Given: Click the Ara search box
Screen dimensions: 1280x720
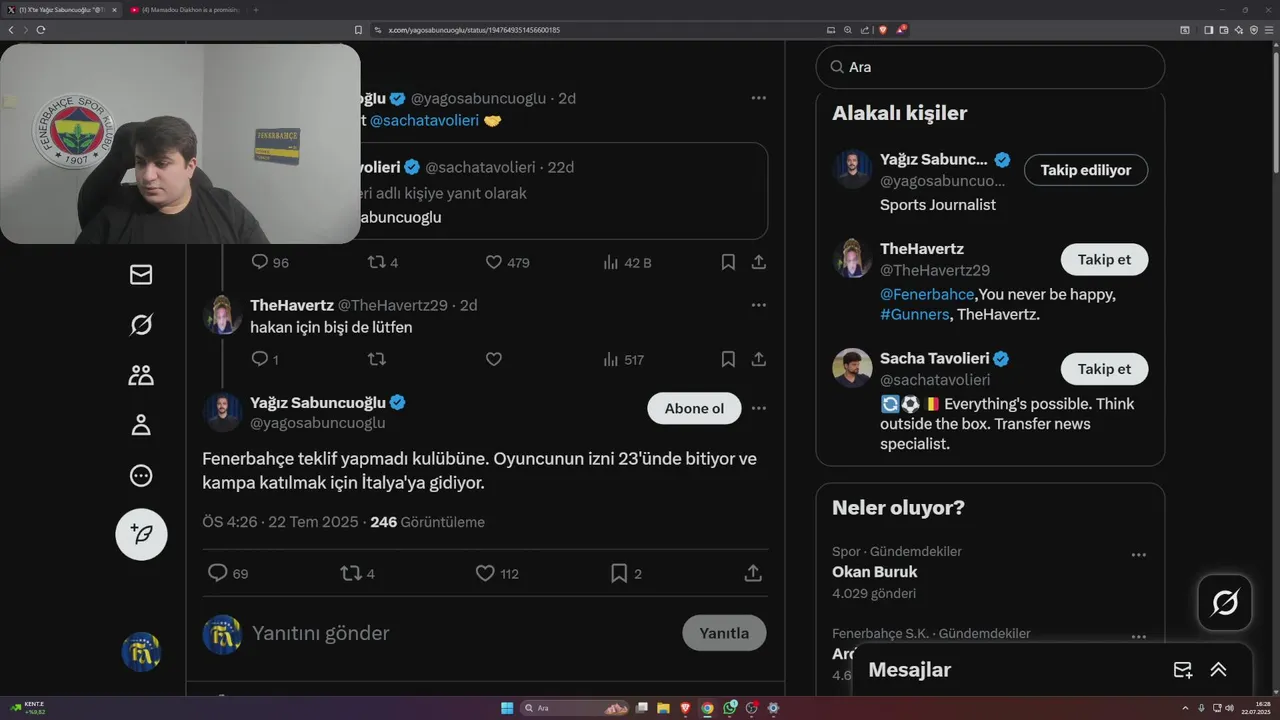Looking at the screenshot, I should click(x=990, y=67).
